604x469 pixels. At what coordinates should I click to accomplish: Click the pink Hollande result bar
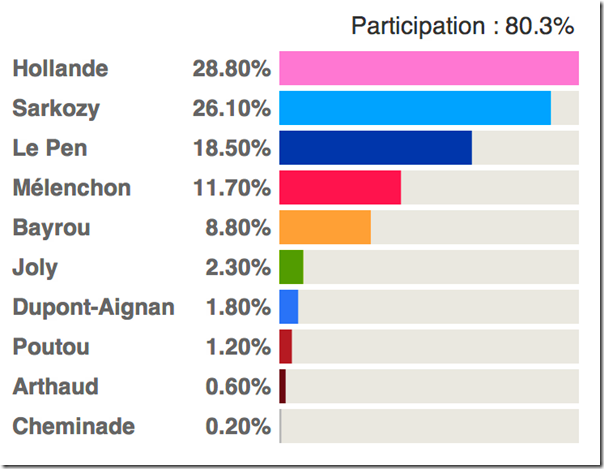[x=428, y=68]
